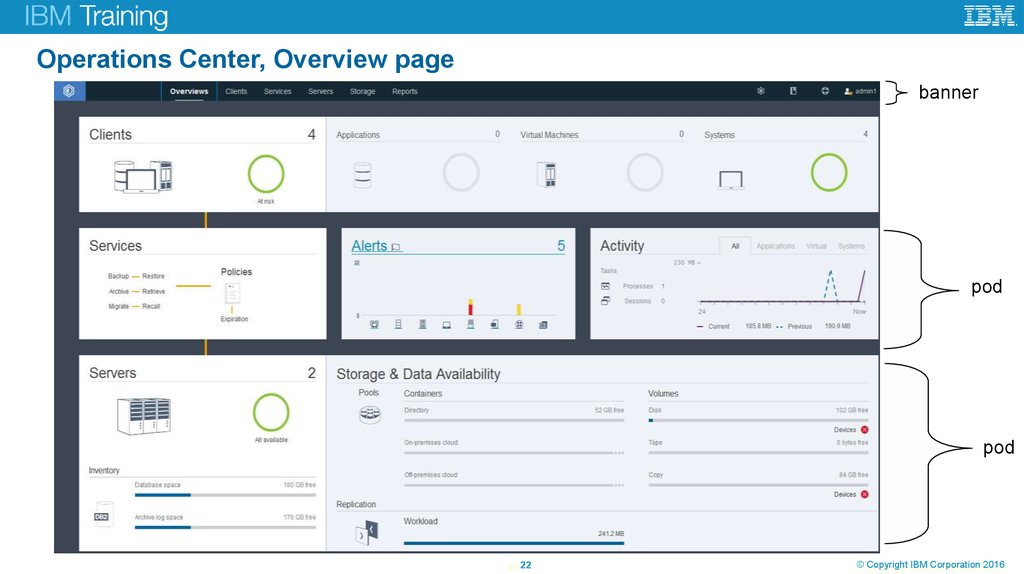Click the server racks illustration icon
Viewport: 1024px width, 574px height.
144,415
